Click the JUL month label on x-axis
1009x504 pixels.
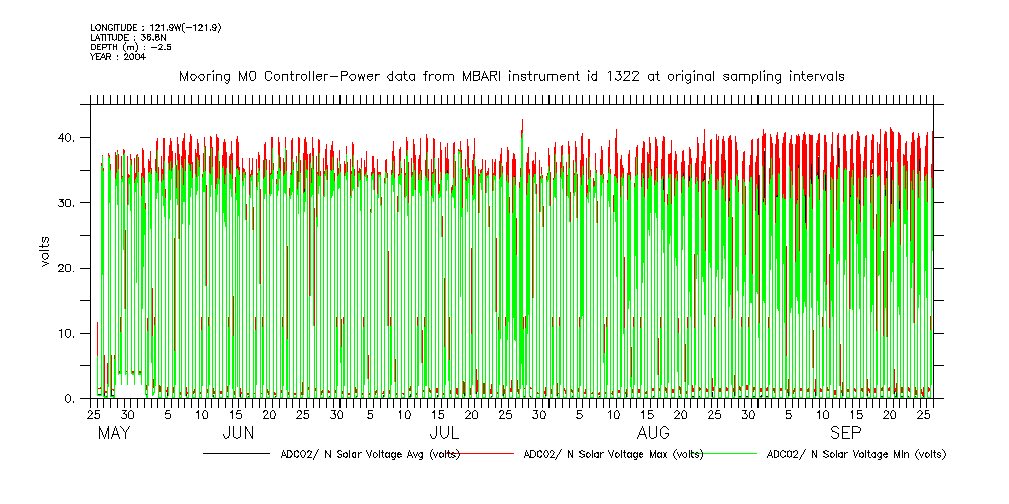click(x=444, y=433)
